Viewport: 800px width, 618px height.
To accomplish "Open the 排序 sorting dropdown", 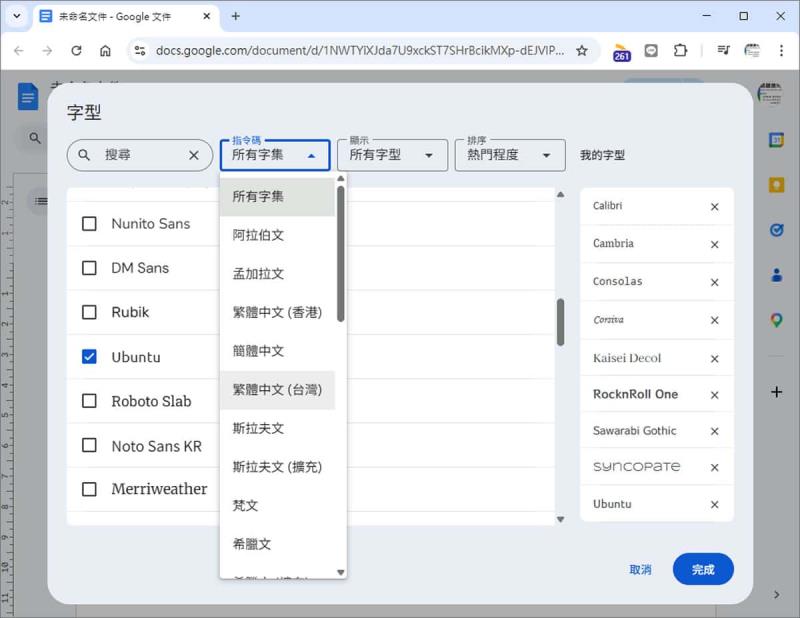I will (x=510, y=155).
